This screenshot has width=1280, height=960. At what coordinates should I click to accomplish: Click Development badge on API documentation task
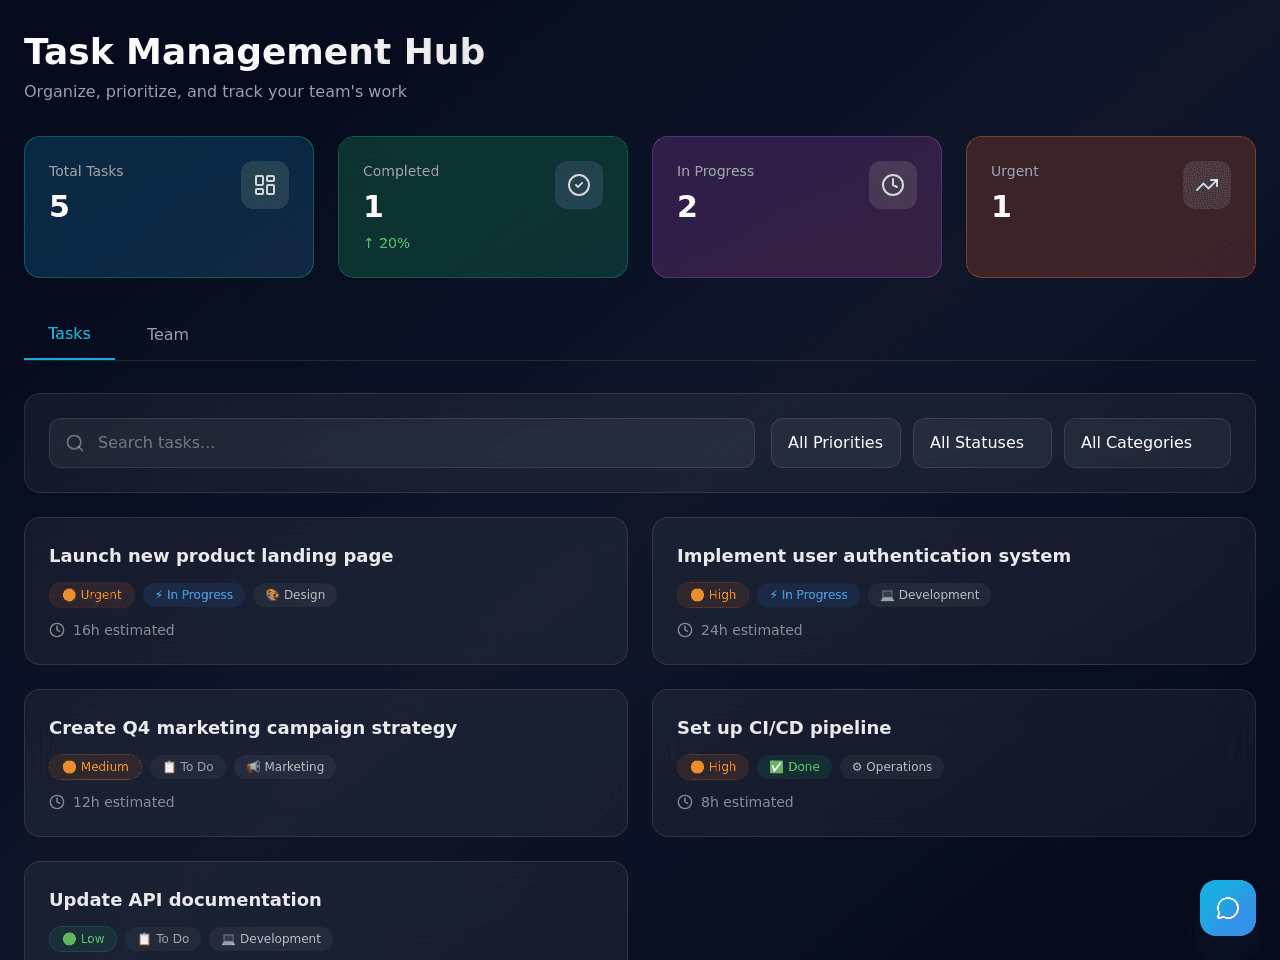coord(271,939)
